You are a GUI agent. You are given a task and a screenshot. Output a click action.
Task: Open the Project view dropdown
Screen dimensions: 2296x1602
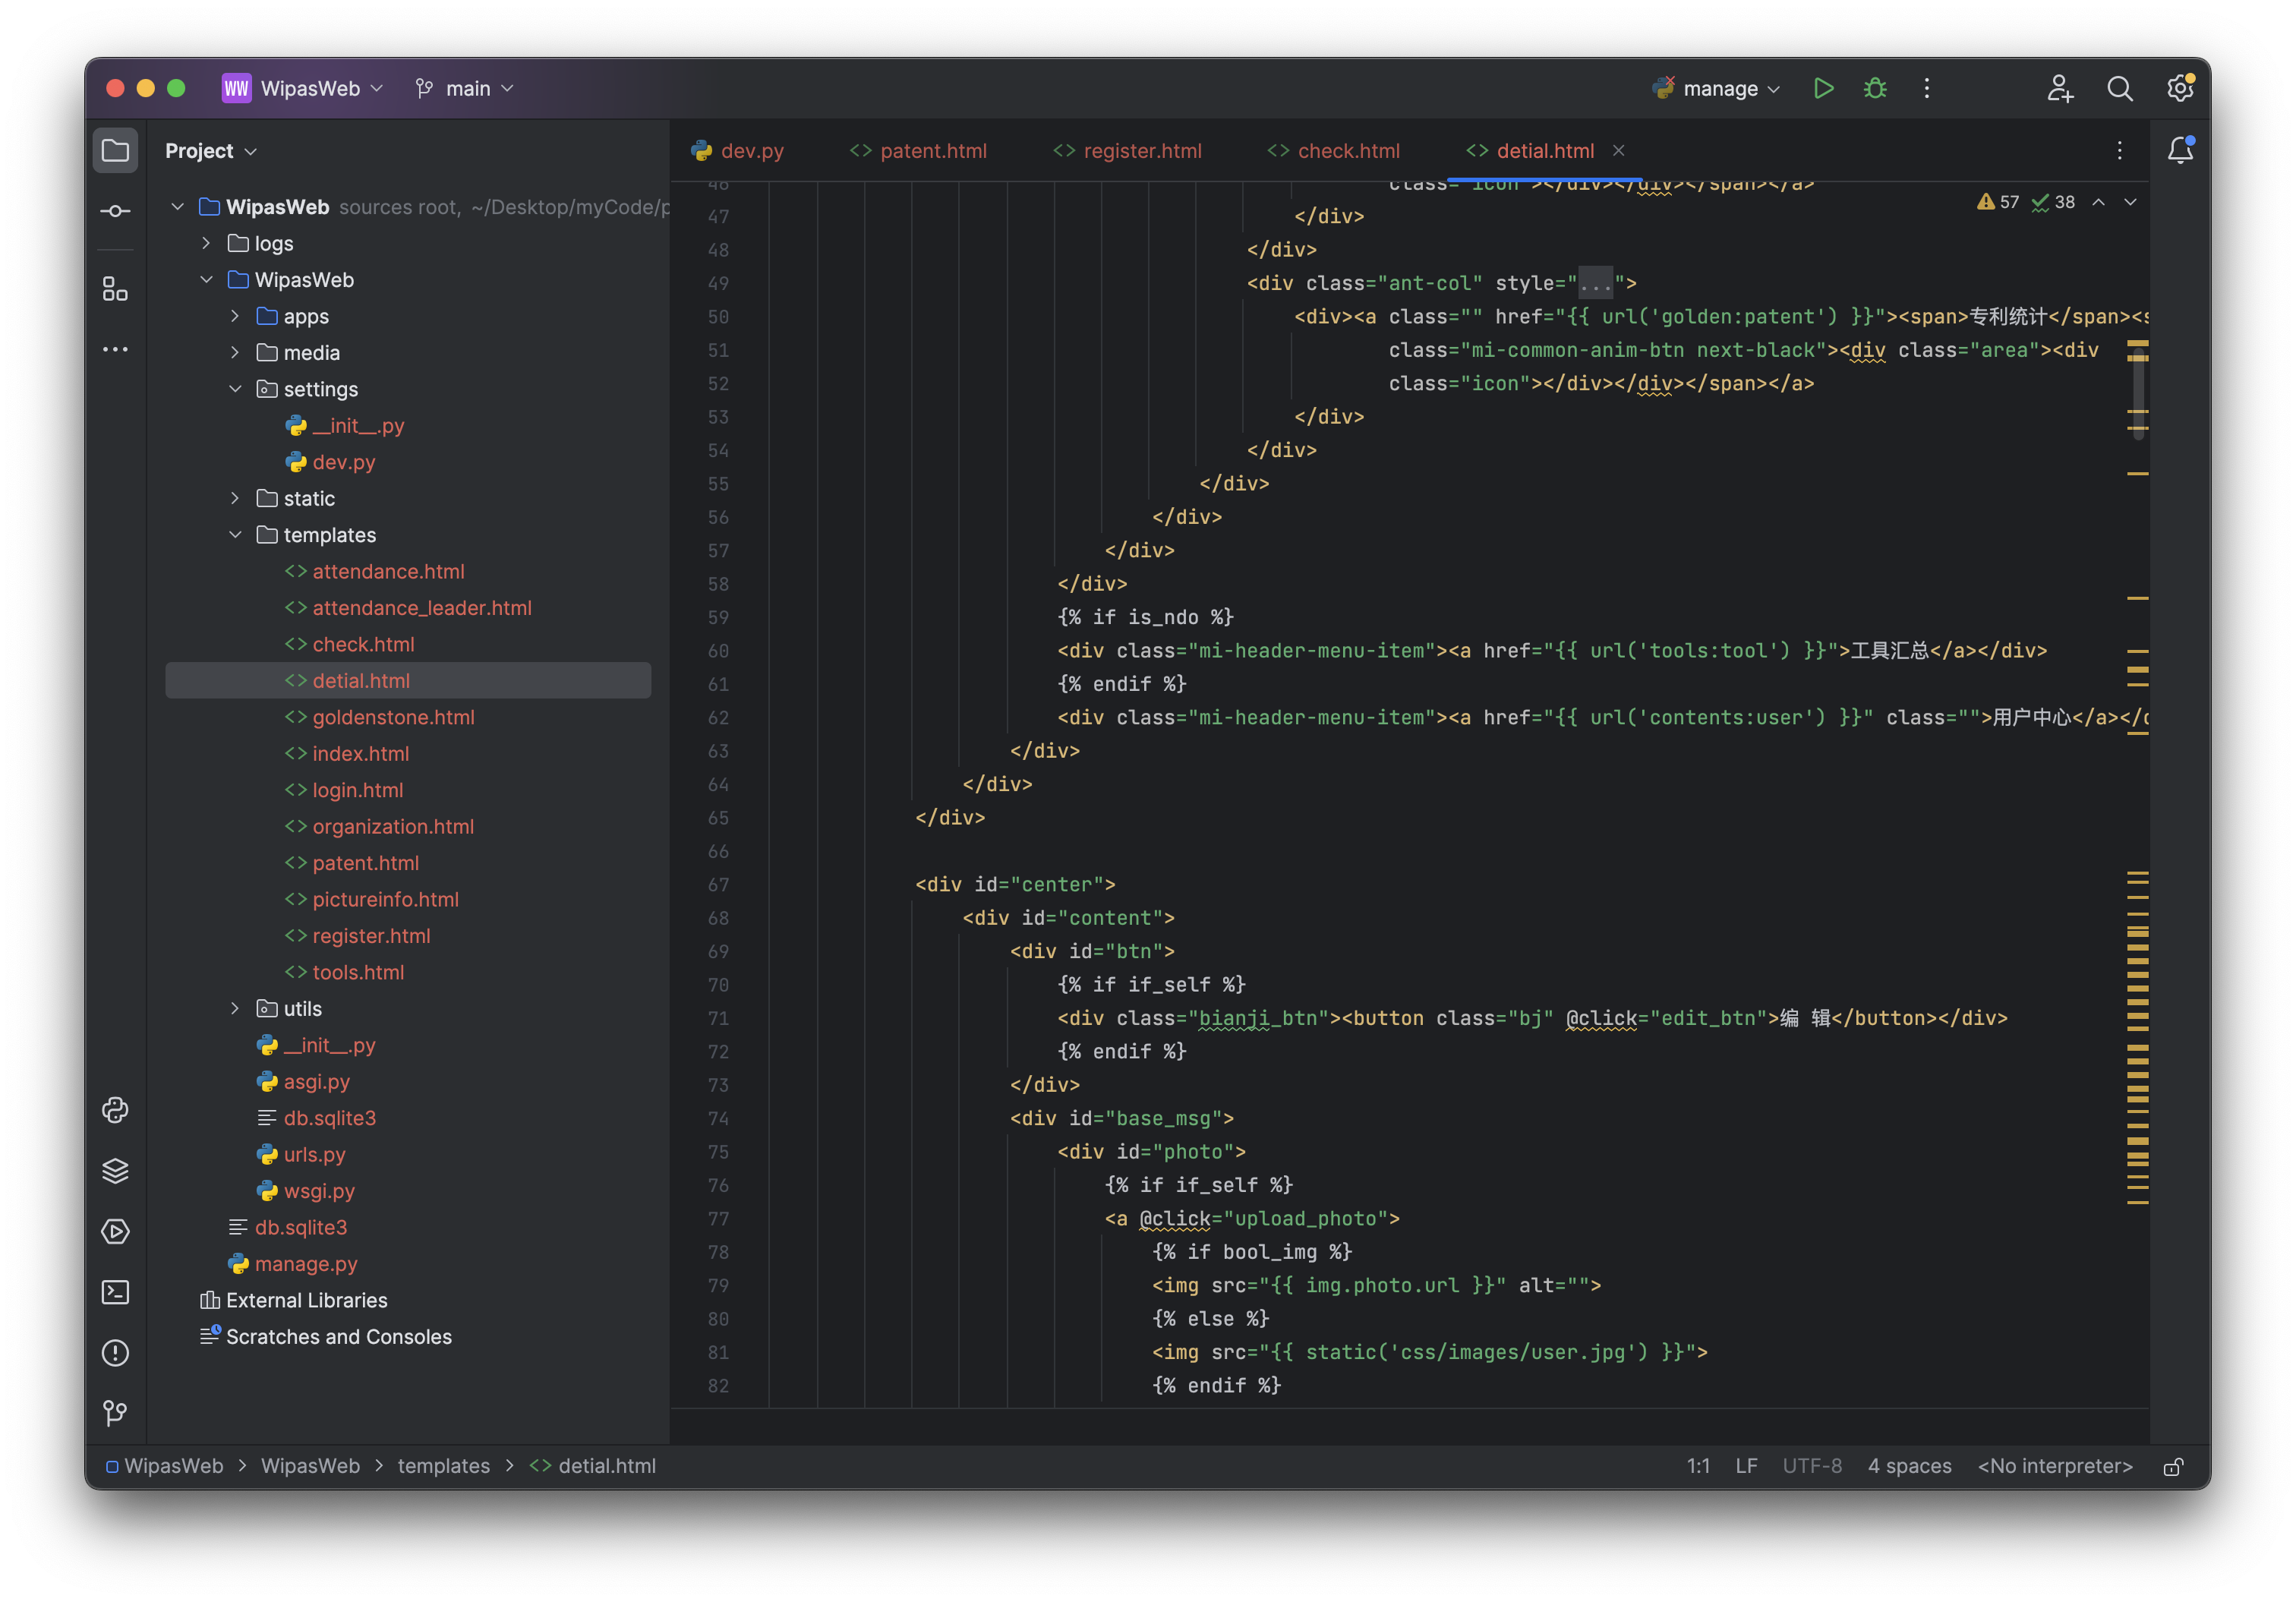(x=211, y=151)
